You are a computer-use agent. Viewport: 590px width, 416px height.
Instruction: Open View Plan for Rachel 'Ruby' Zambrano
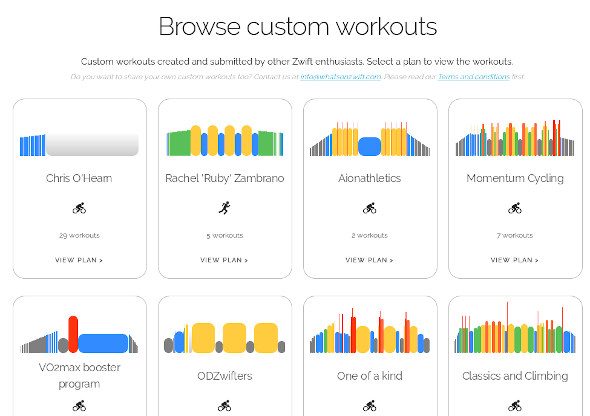(224, 260)
